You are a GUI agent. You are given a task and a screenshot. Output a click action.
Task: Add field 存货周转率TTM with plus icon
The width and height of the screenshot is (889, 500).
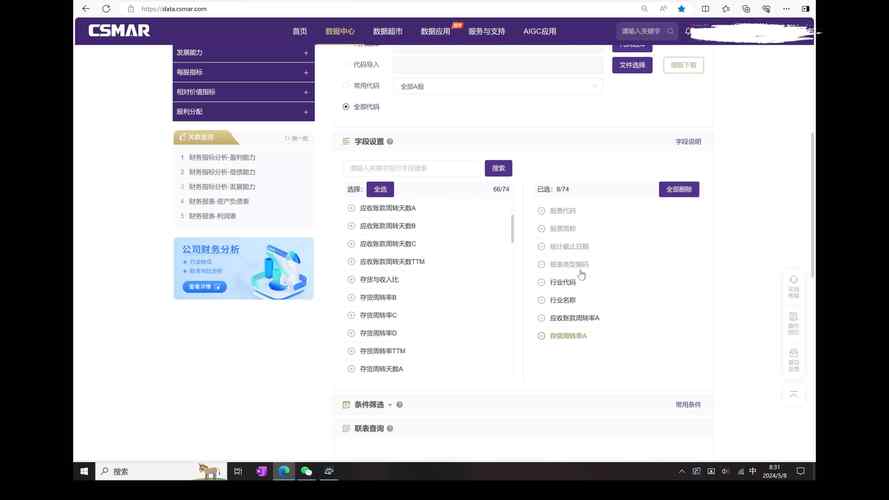[351, 351]
